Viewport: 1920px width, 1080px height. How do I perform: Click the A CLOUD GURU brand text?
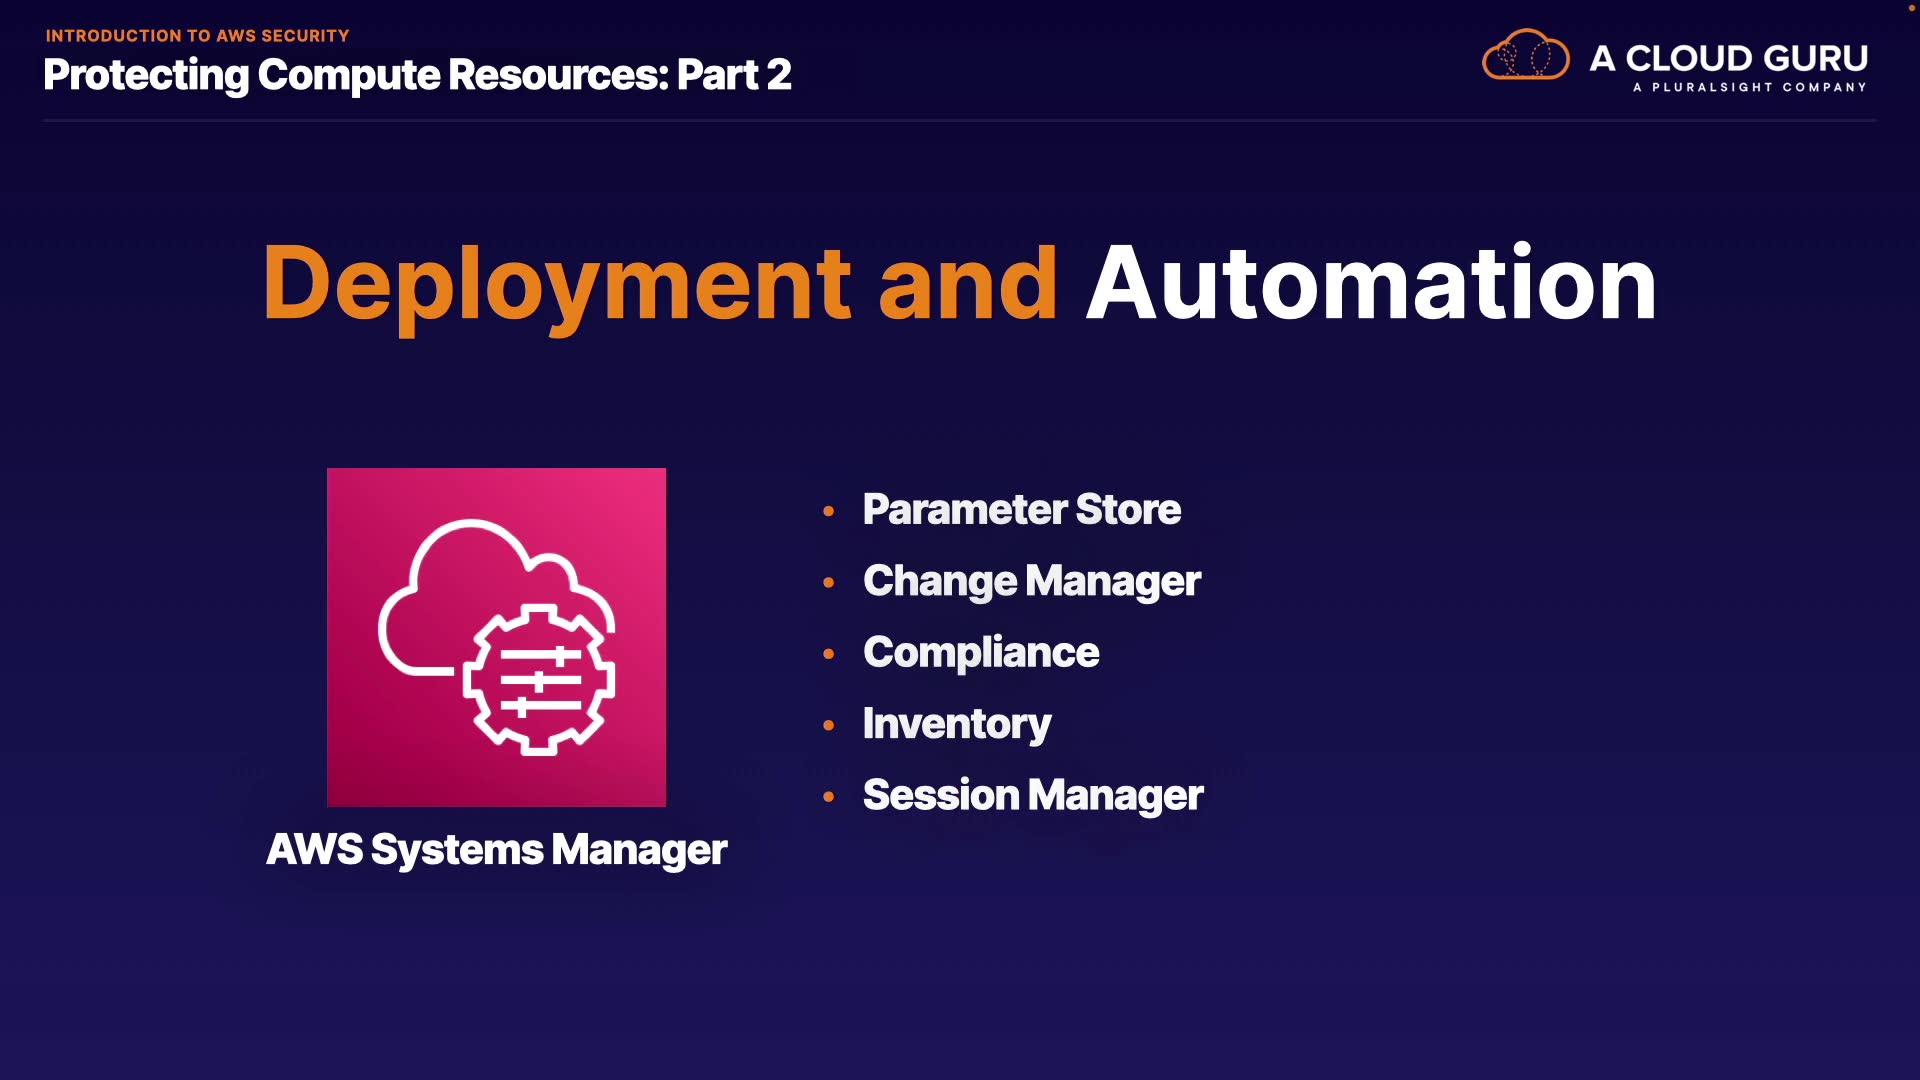[1728, 58]
